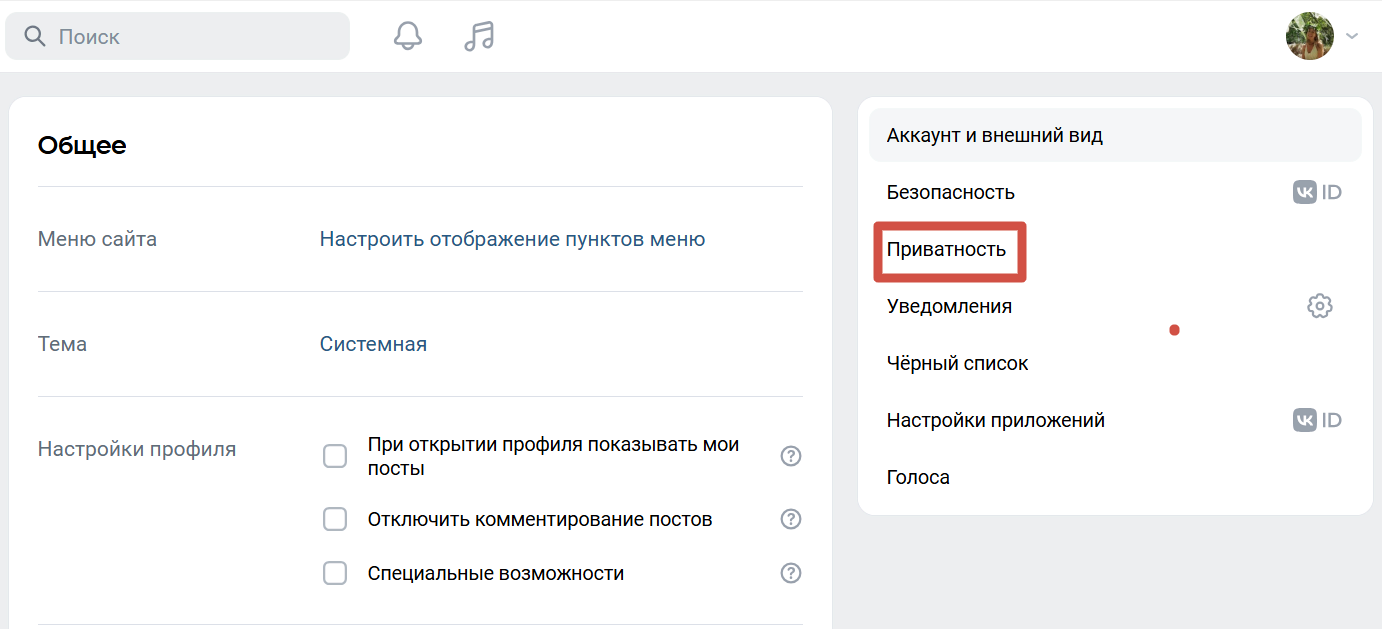Viewport: 1382px width, 629px height.
Task: Check Отключить комментирование постов
Action: (x=335, y=519)
